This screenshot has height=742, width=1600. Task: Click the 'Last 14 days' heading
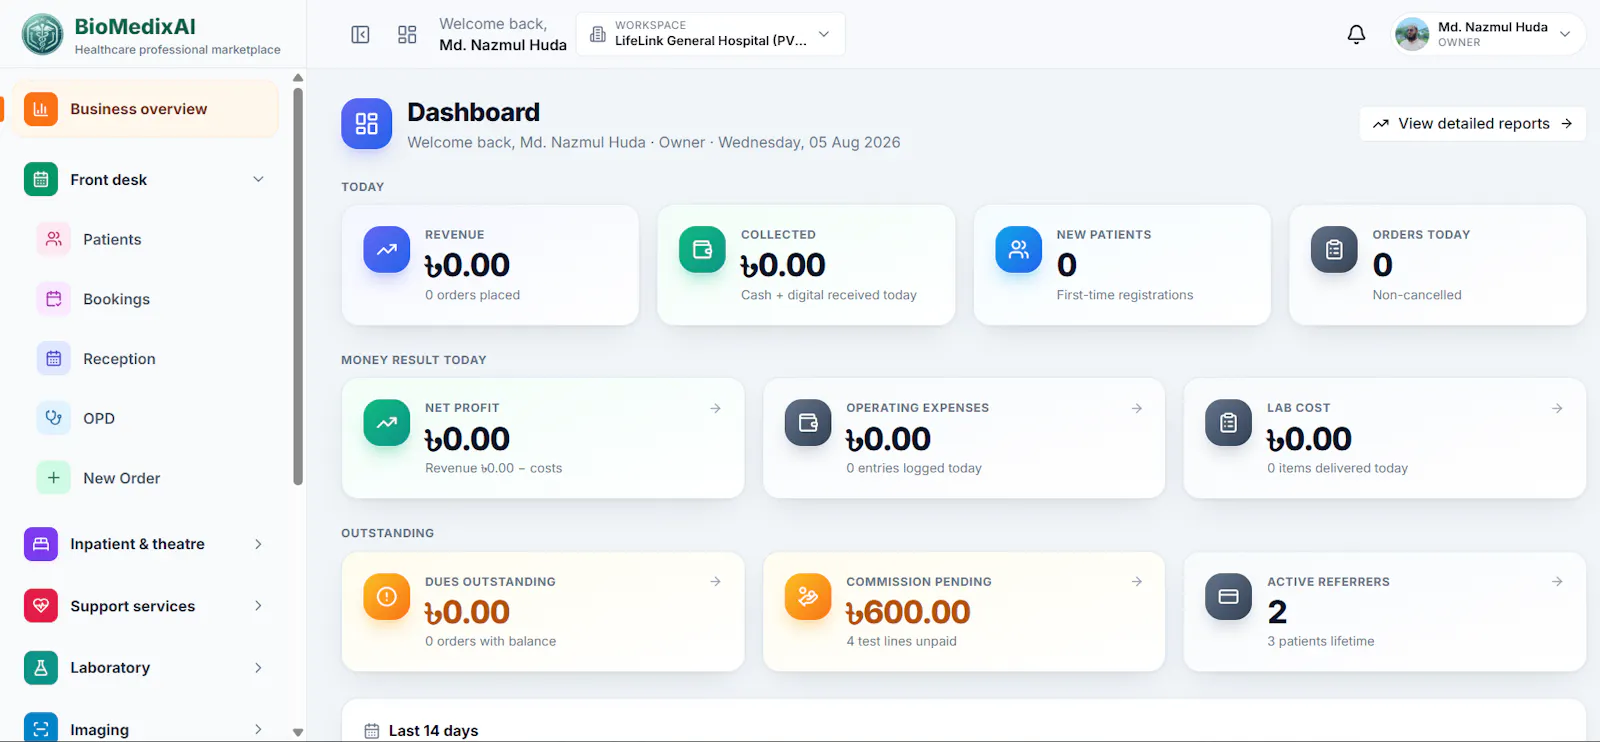(x=433, y=731)
